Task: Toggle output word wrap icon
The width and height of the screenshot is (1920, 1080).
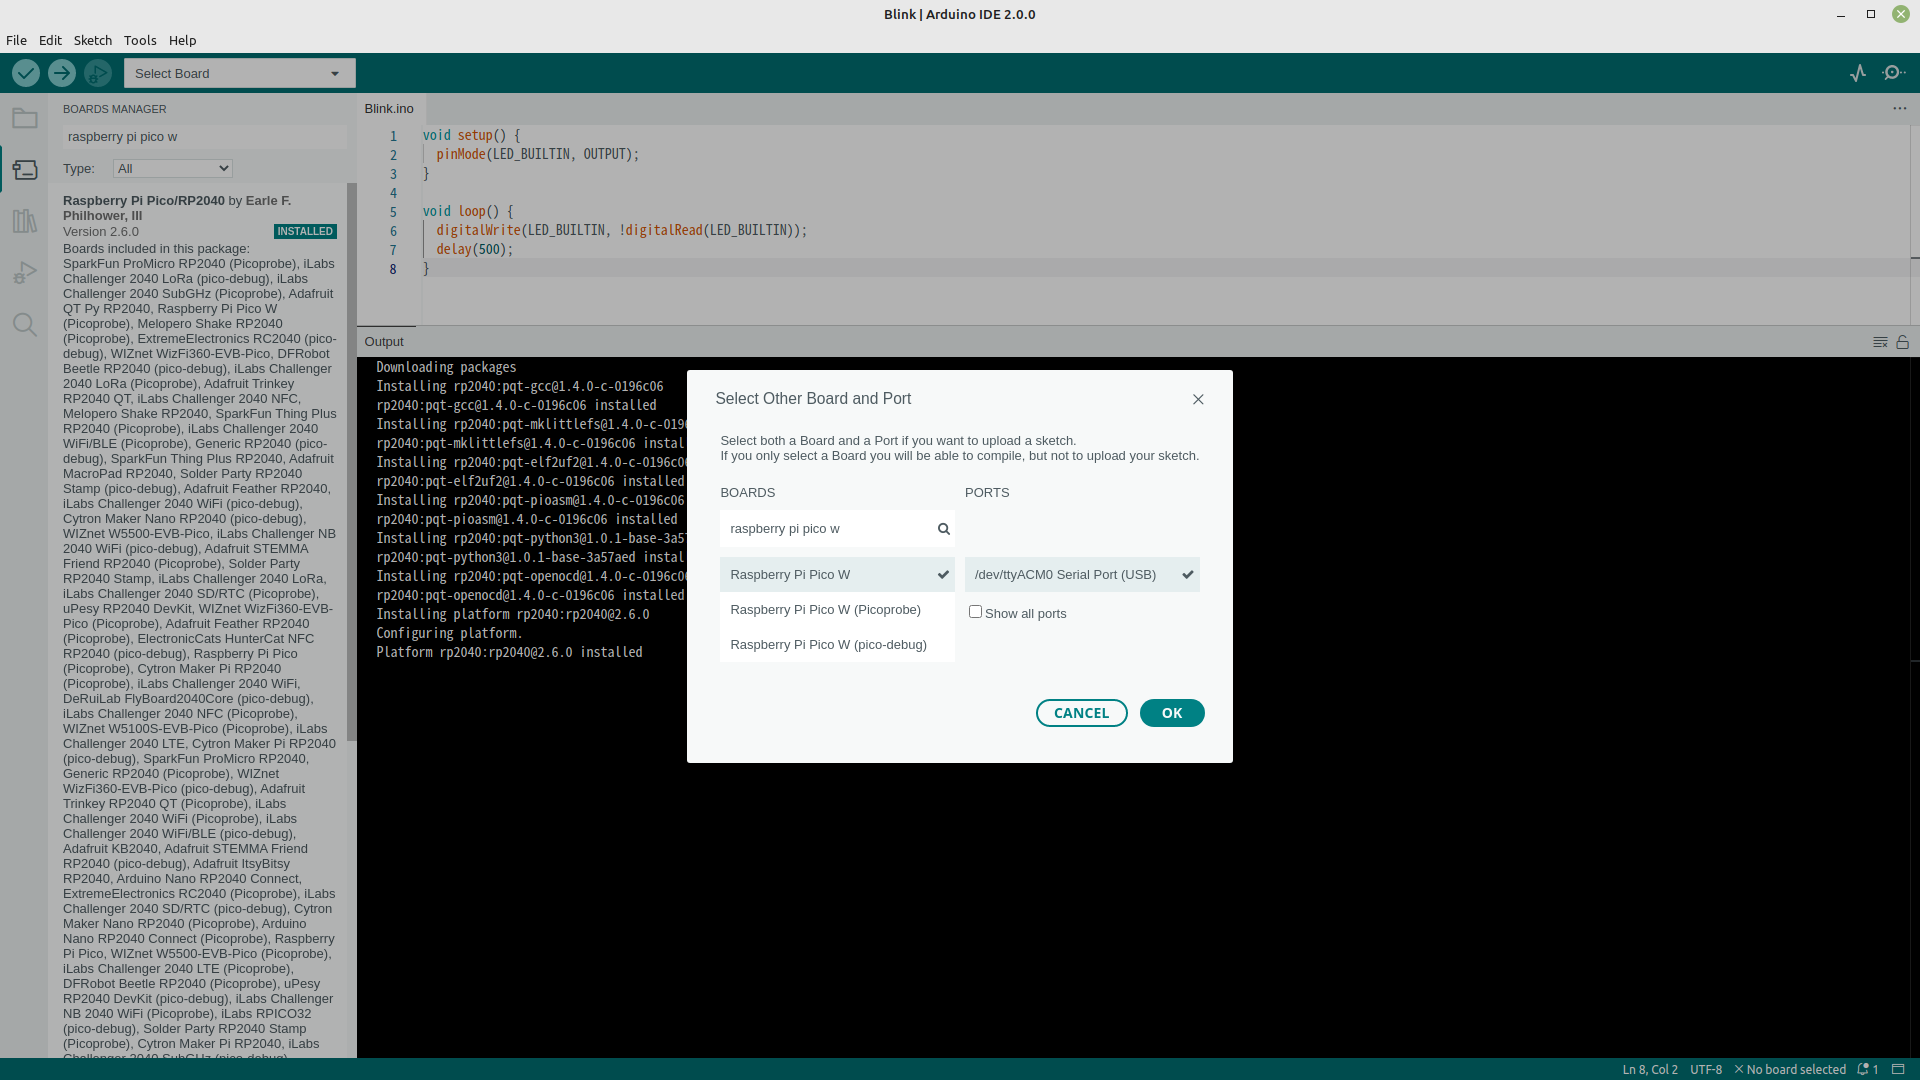Action: (x=1880, y=342)
